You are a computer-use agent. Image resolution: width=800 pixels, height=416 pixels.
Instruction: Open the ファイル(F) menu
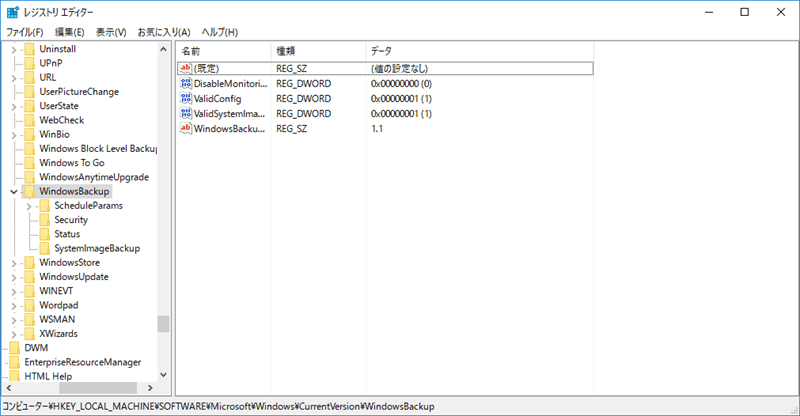24,32
